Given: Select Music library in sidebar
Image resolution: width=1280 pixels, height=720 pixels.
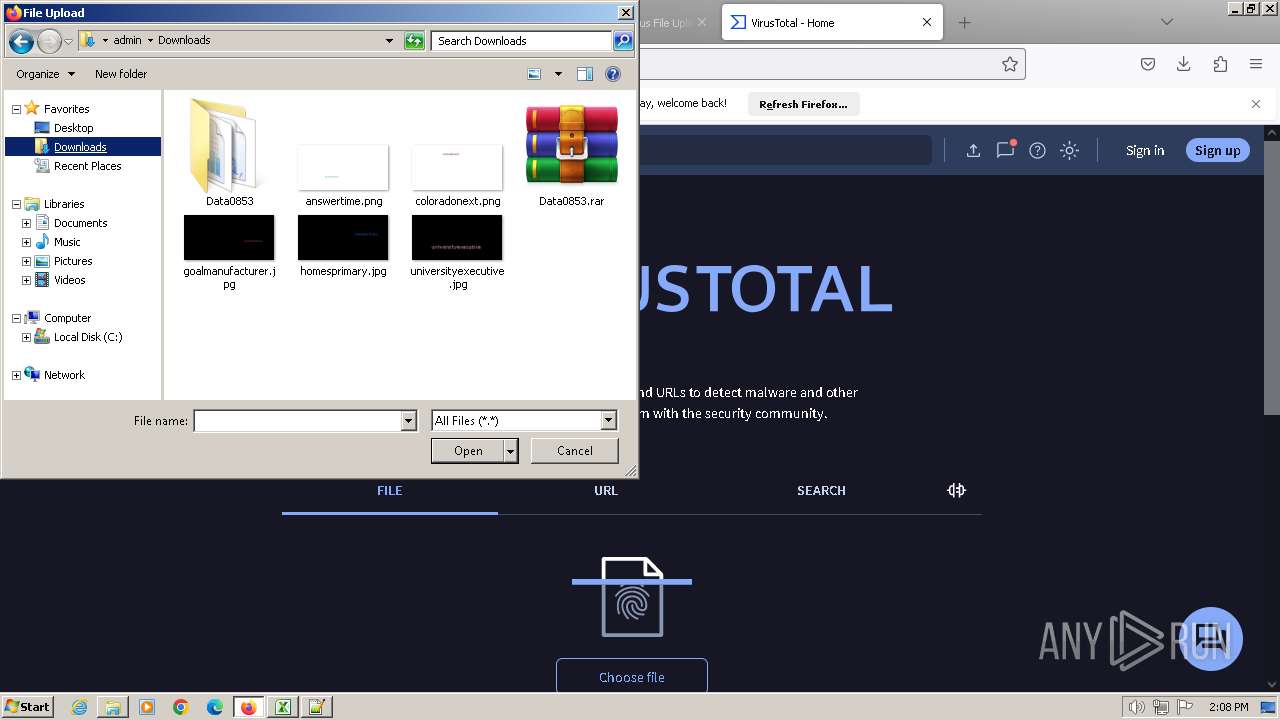Looking at the screenshot, I should 67,242.
